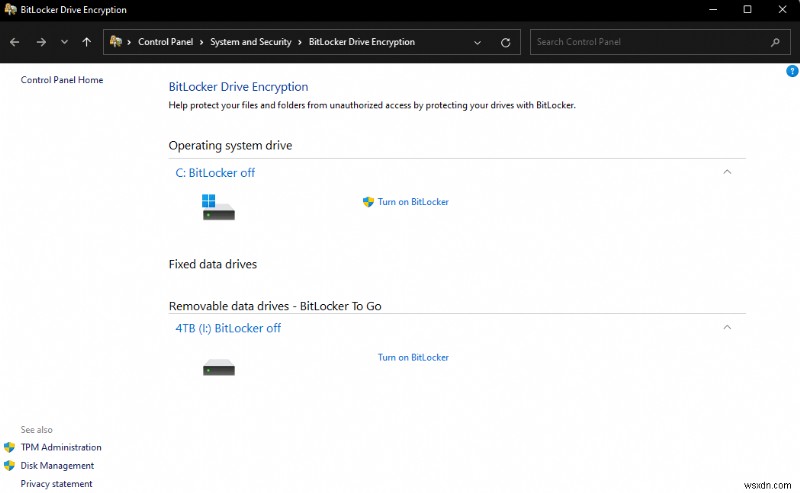
Task: Open recent locations dropdown arrow
Action: coord(64,42)
